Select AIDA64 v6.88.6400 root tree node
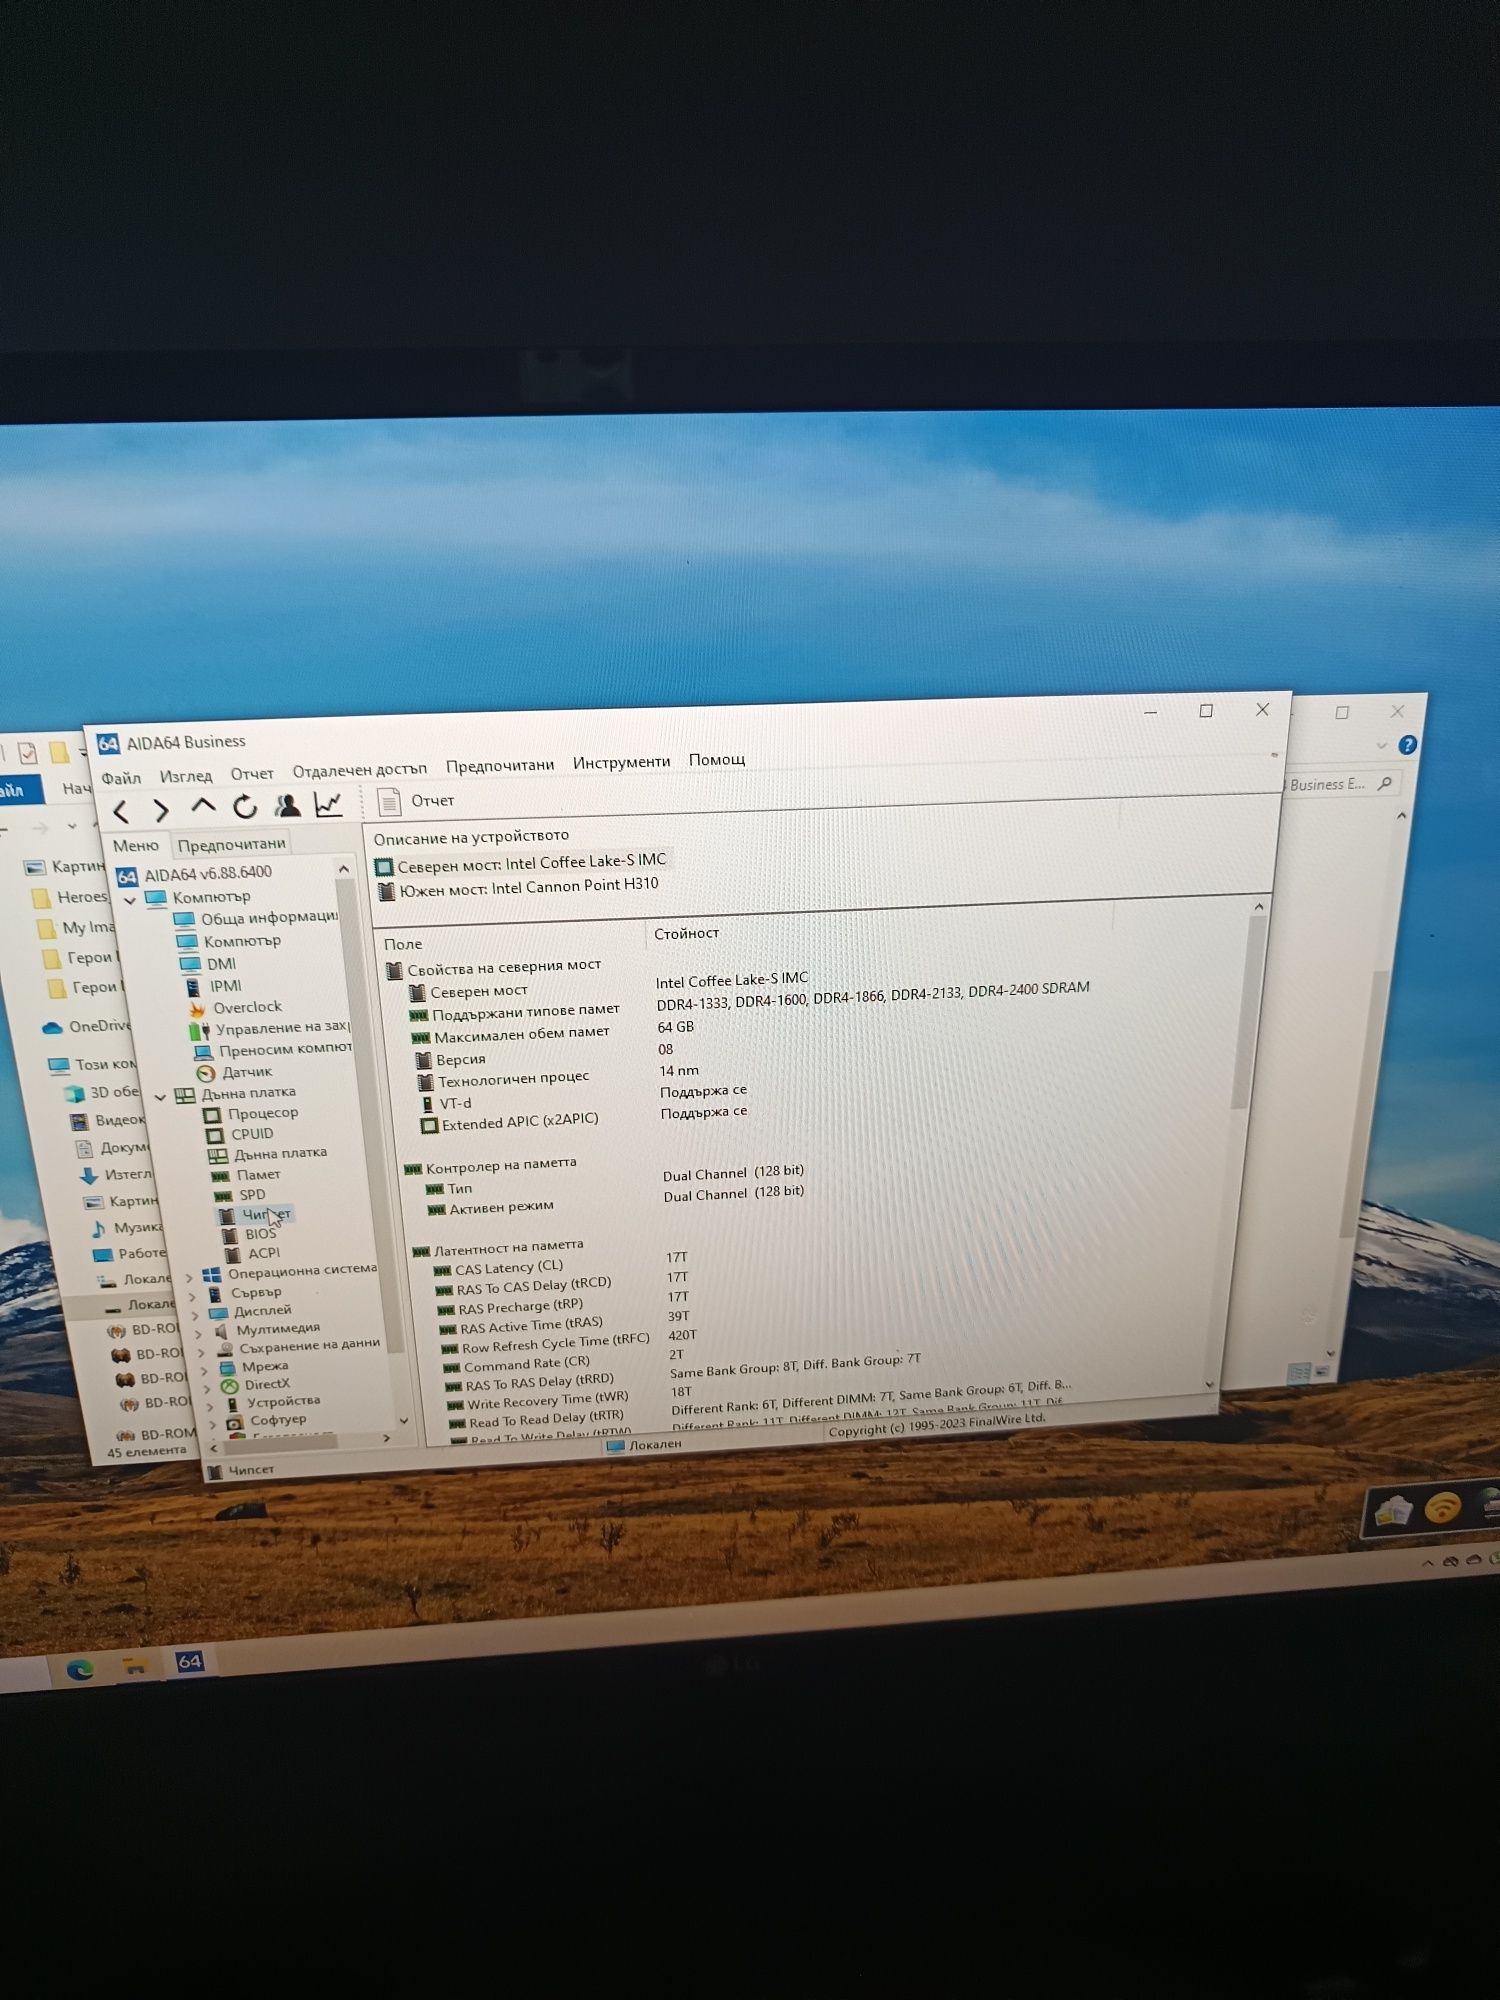 coord(195,874)
